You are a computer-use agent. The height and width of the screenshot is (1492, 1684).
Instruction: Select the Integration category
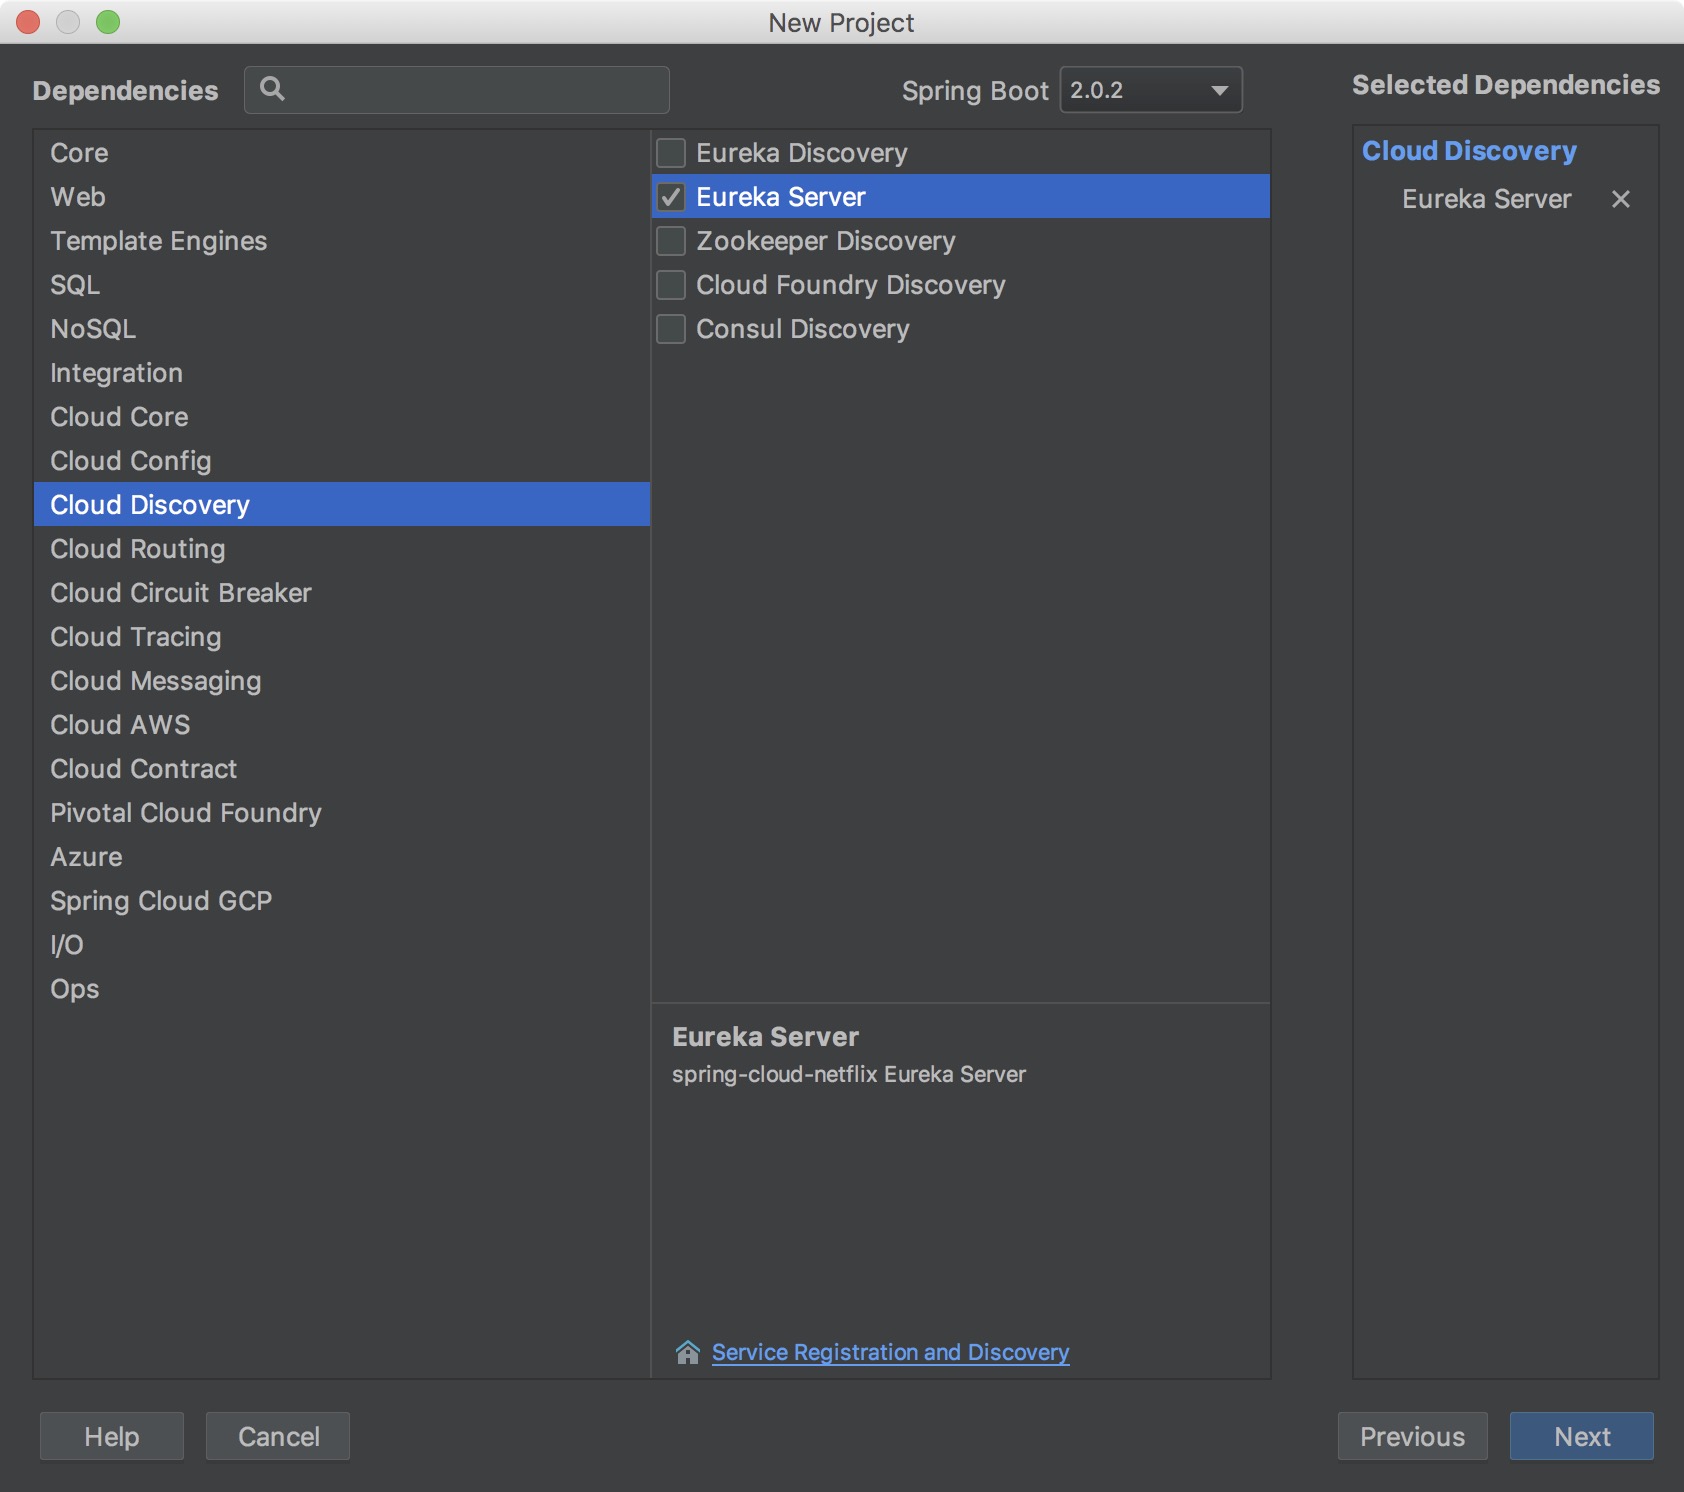click(342, 373)
